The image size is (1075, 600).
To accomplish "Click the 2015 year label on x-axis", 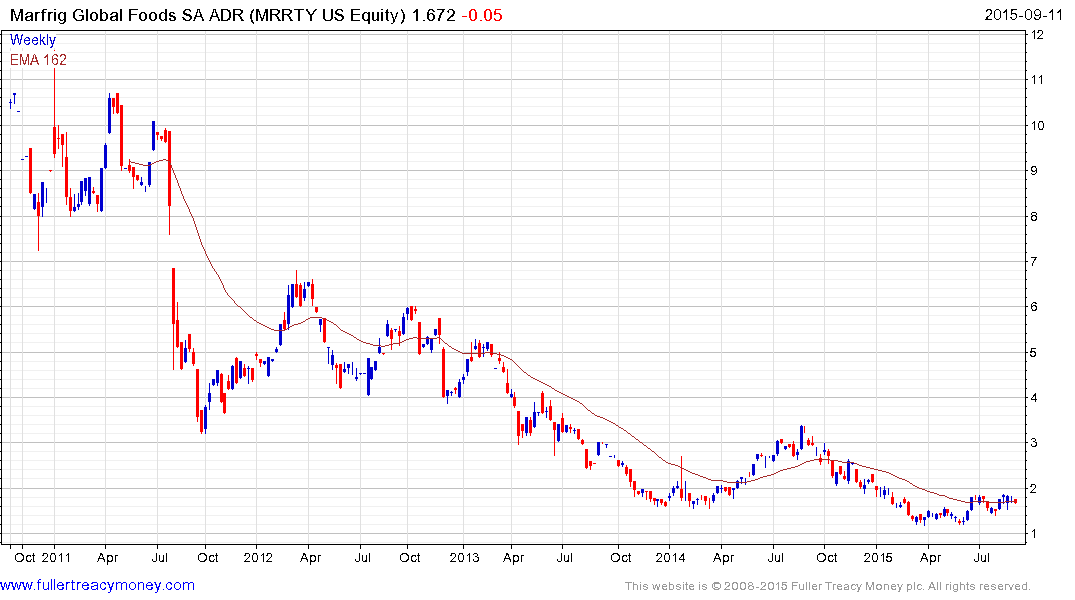I will pyautogui.click(x=877, y=556).
